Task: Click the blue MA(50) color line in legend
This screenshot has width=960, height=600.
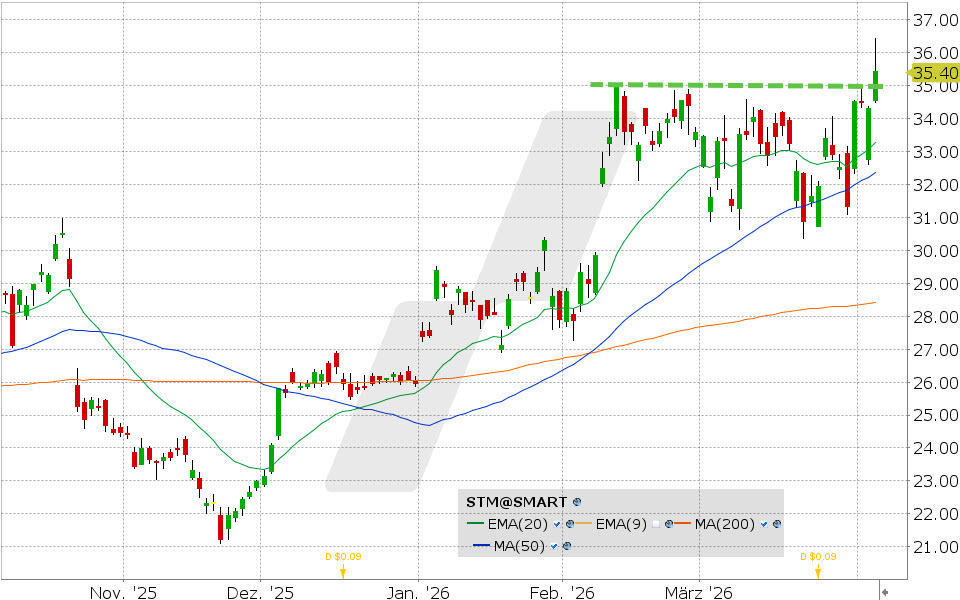Action: click(480, 546)
